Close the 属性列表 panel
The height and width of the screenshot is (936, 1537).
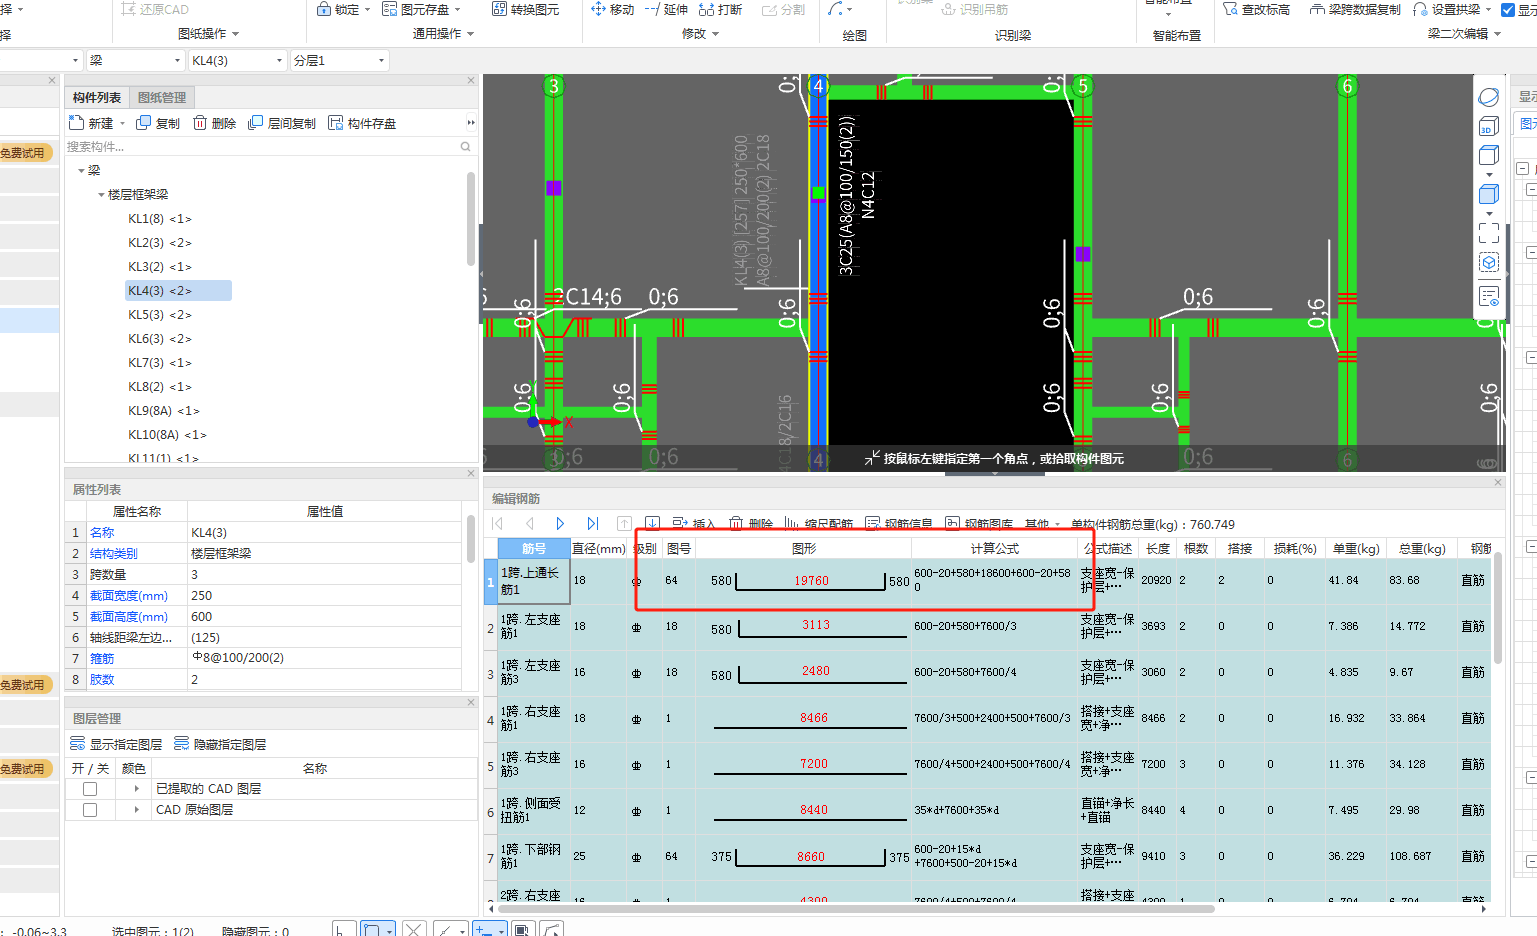[x=471, y=474]
